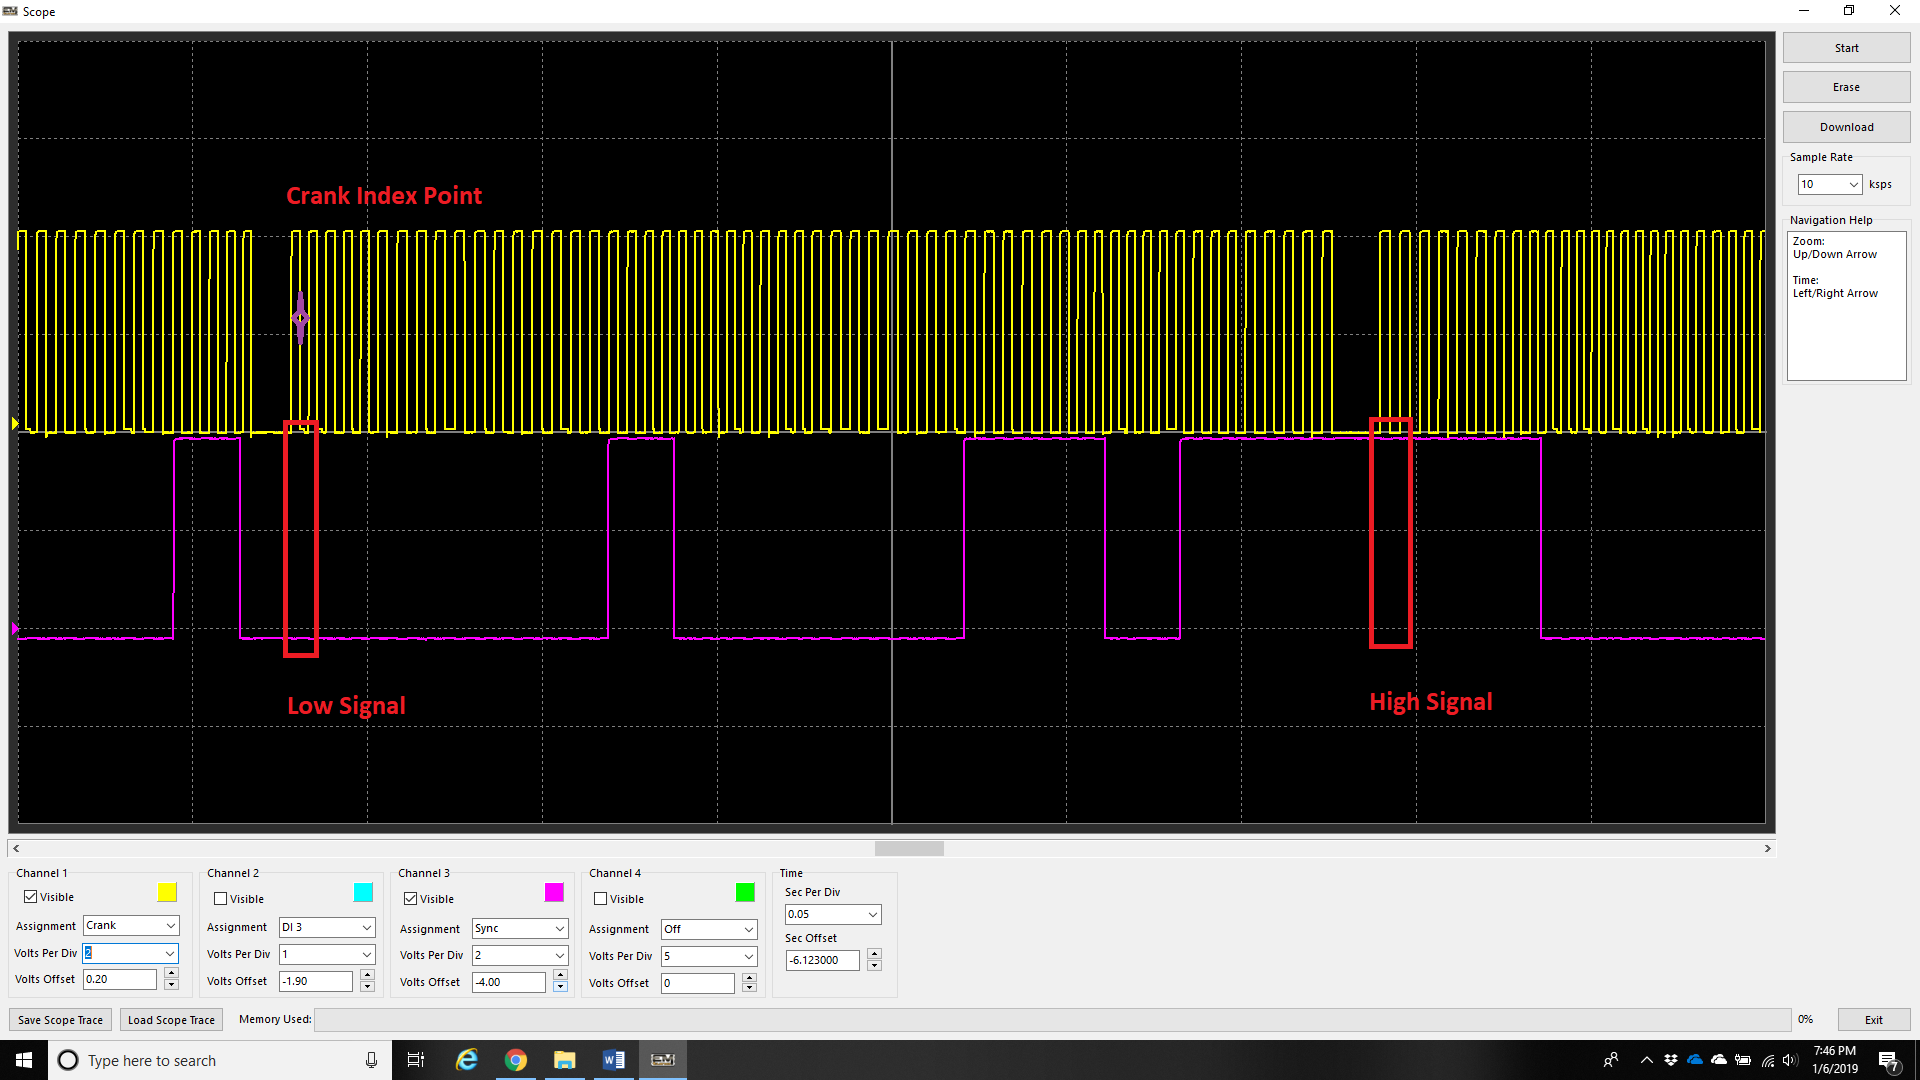The image size is (1920, 1080).
Task: Decrease Sec Offset with down arrow
Action: 875,967
